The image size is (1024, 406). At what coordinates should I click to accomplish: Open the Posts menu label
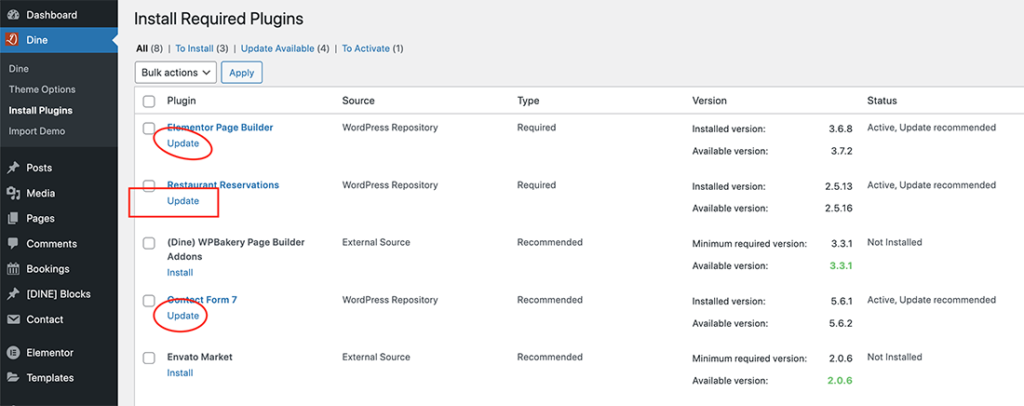[39, 168]
